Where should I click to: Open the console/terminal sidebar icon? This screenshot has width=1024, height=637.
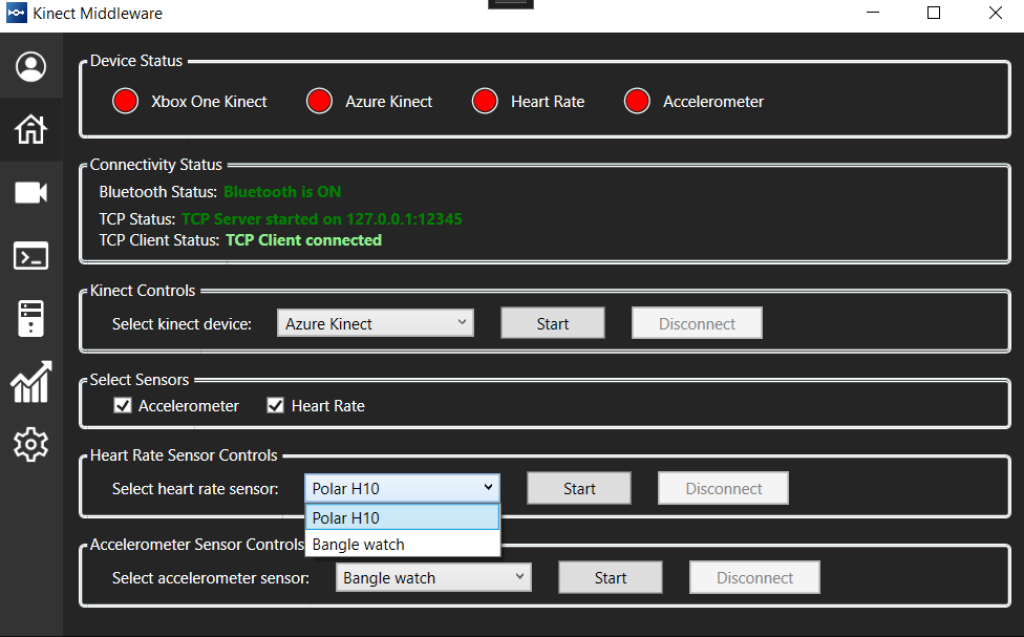pos(30,255)
